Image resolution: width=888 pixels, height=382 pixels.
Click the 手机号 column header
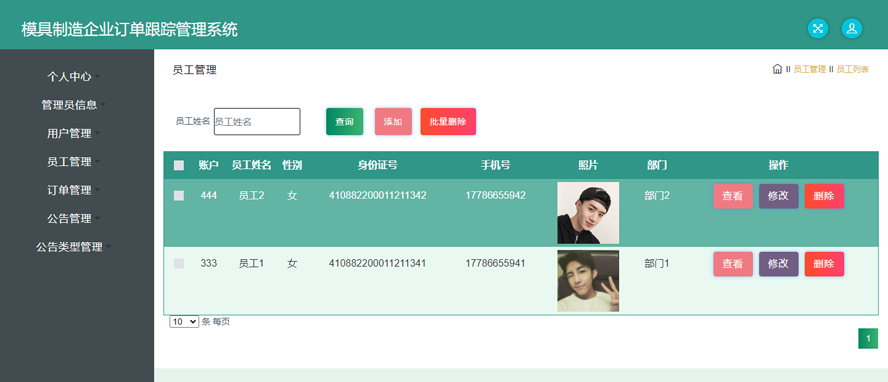point(496,165)
